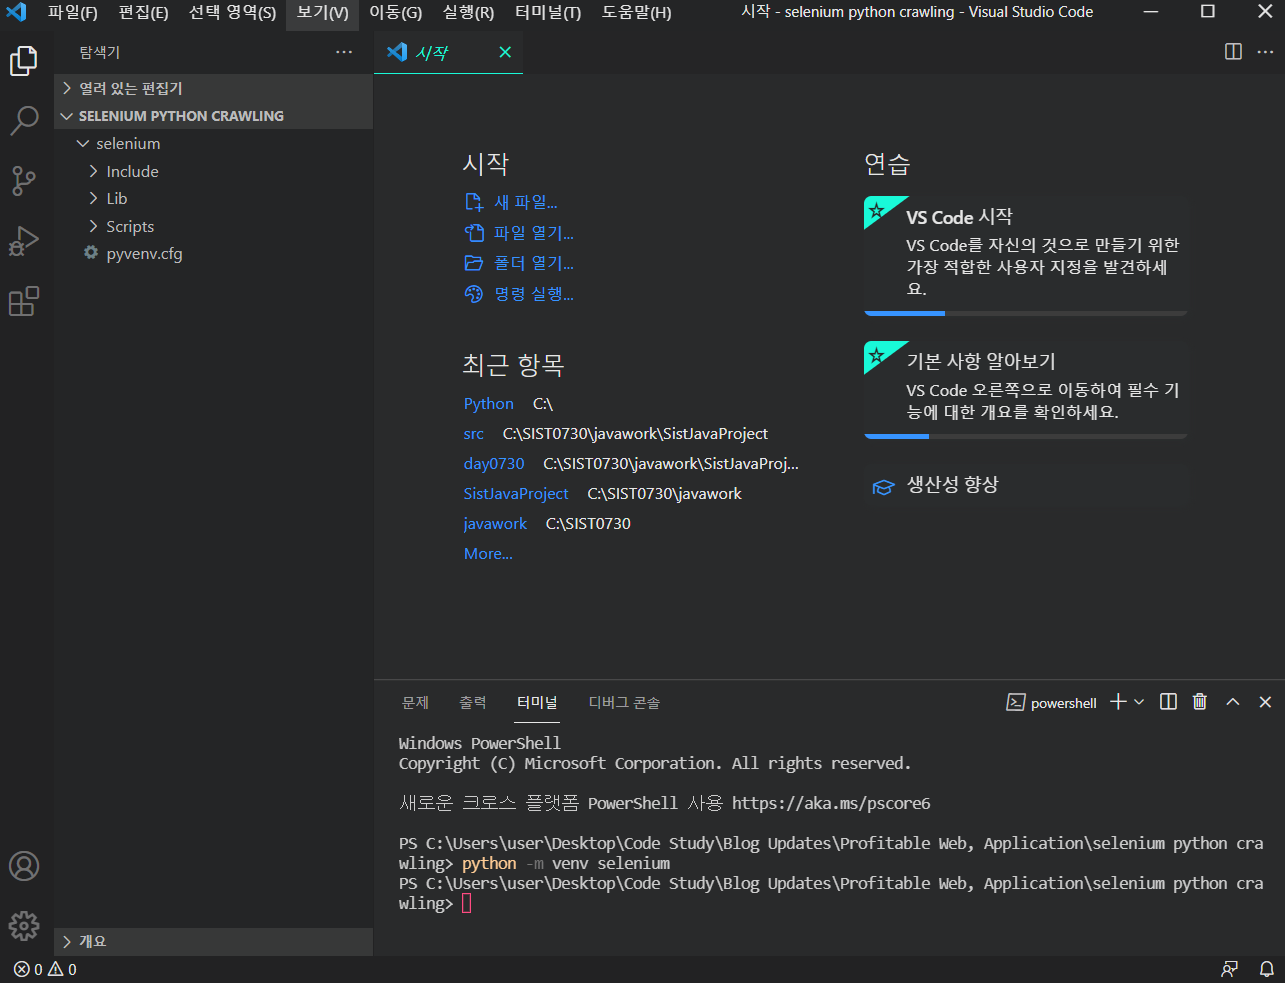Viewport: 1285px width, 983px height.
Task: Click the errors and warnings status indicator
Action: click(45, 969)
